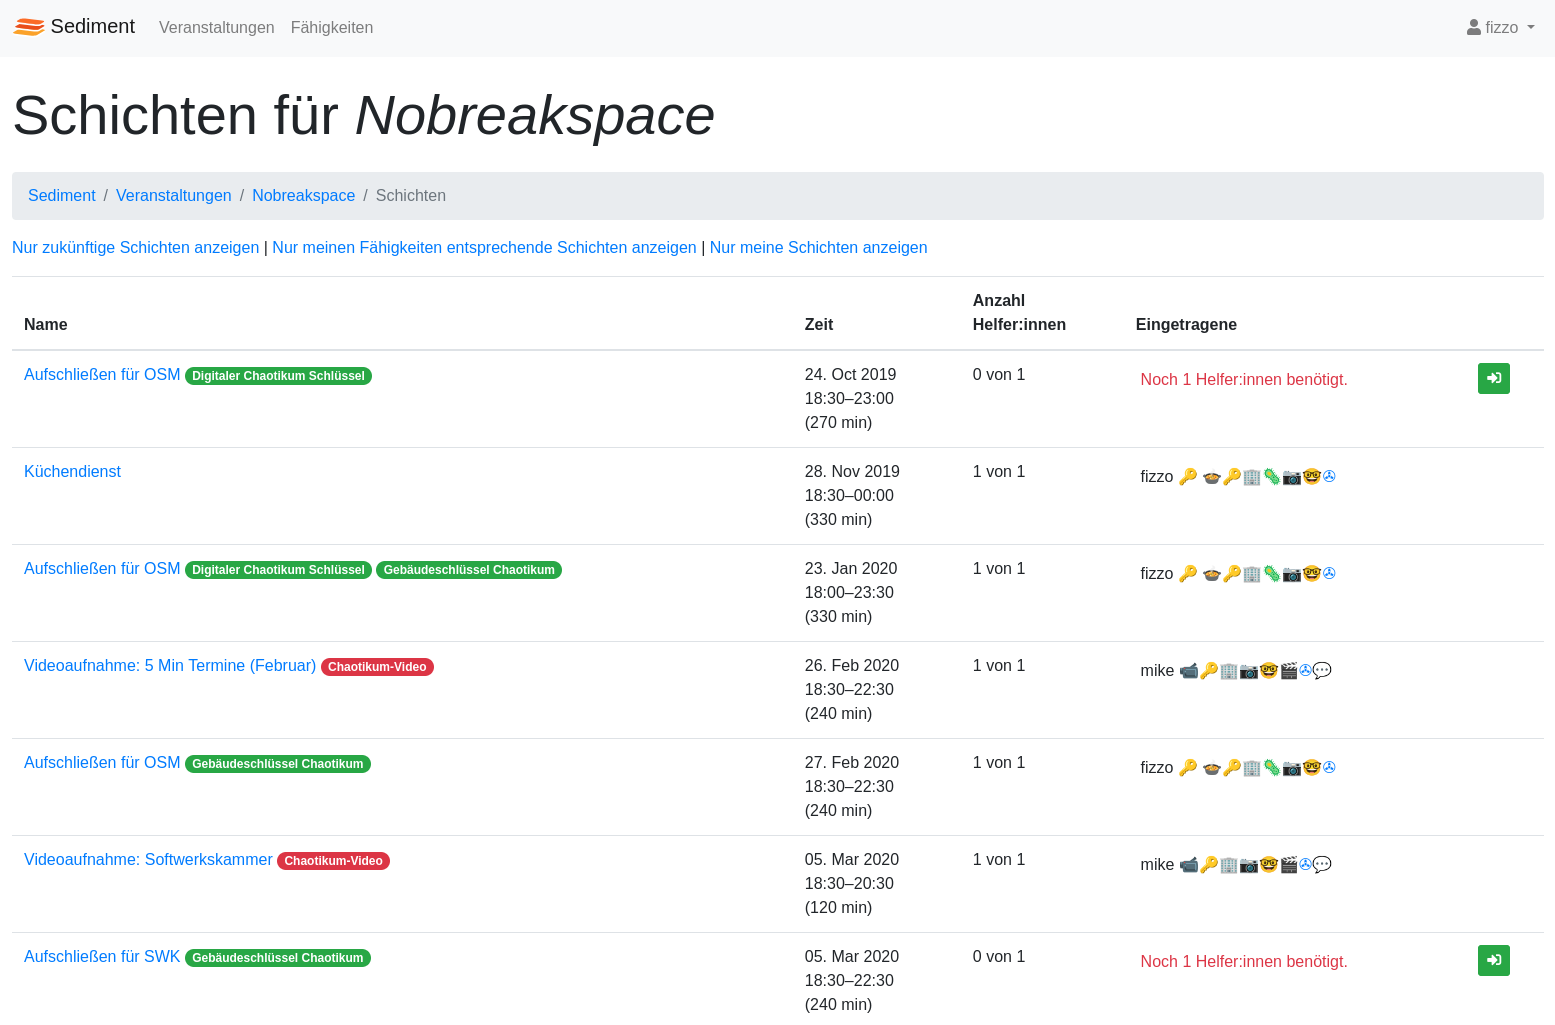
Task: Click camera emoji in Küchendienst row
Action: point(1292,477)
